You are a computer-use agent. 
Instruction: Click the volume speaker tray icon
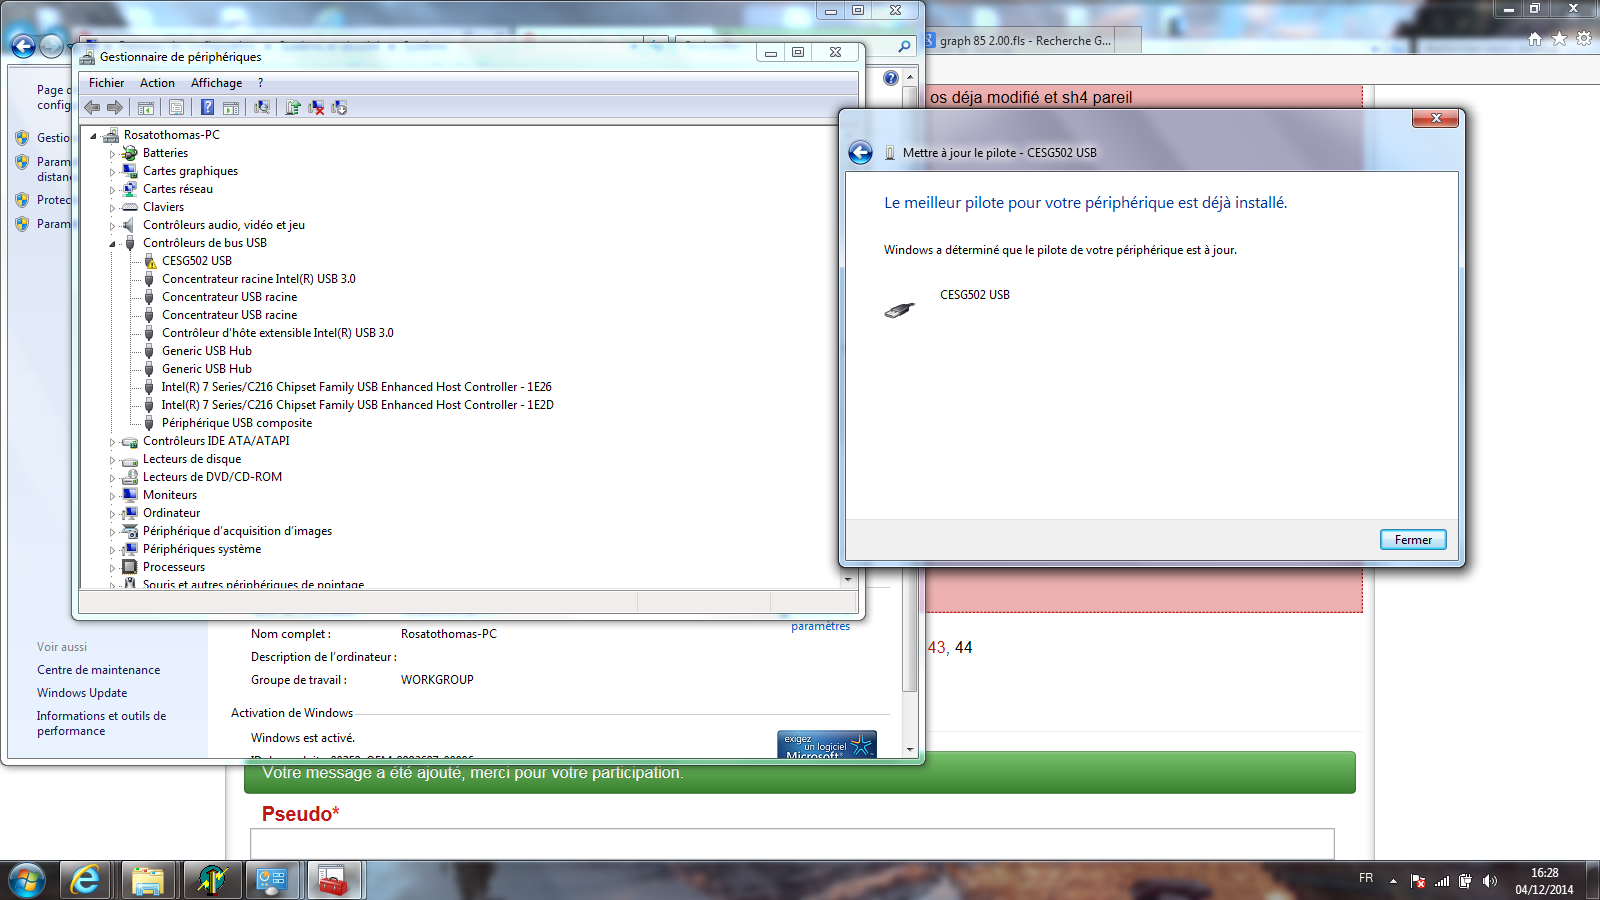point(1489,881)
